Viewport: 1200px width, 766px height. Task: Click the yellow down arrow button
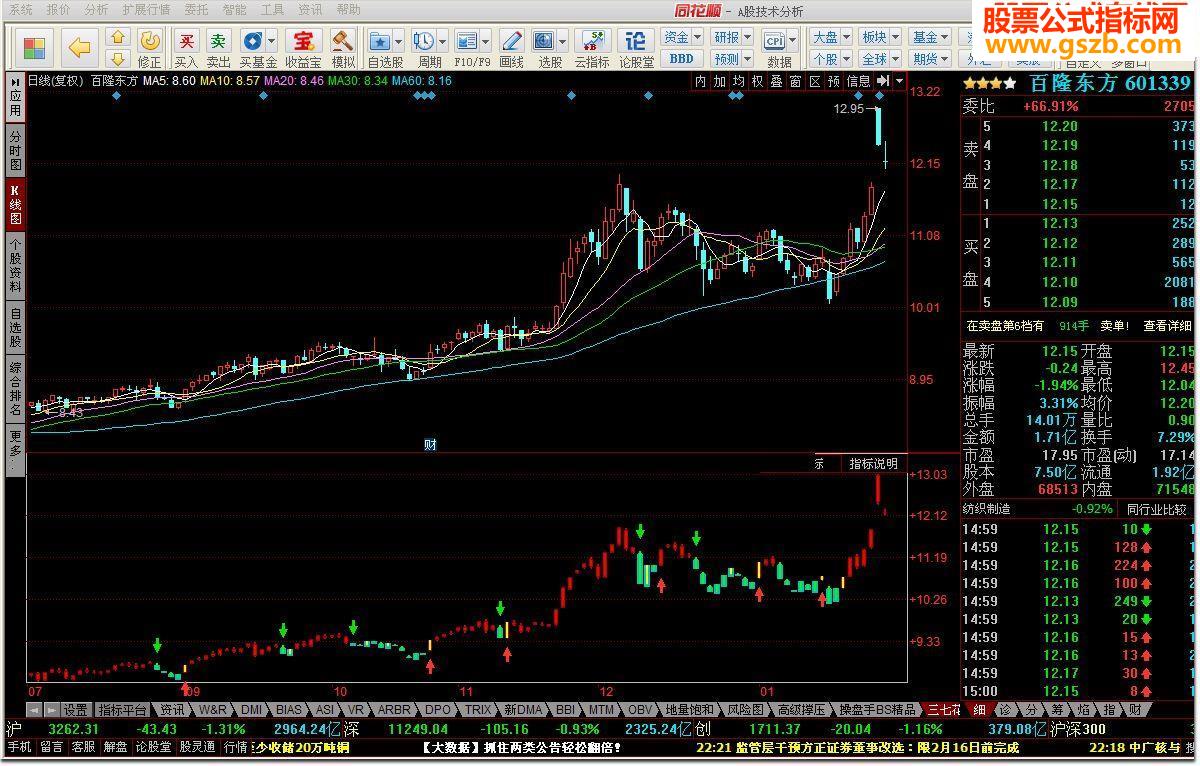click(119, 59)
